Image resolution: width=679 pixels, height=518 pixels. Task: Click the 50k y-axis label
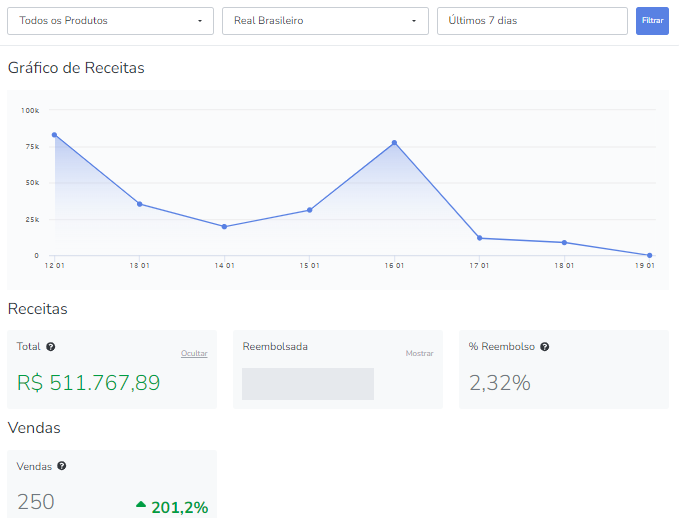point(32,183)
